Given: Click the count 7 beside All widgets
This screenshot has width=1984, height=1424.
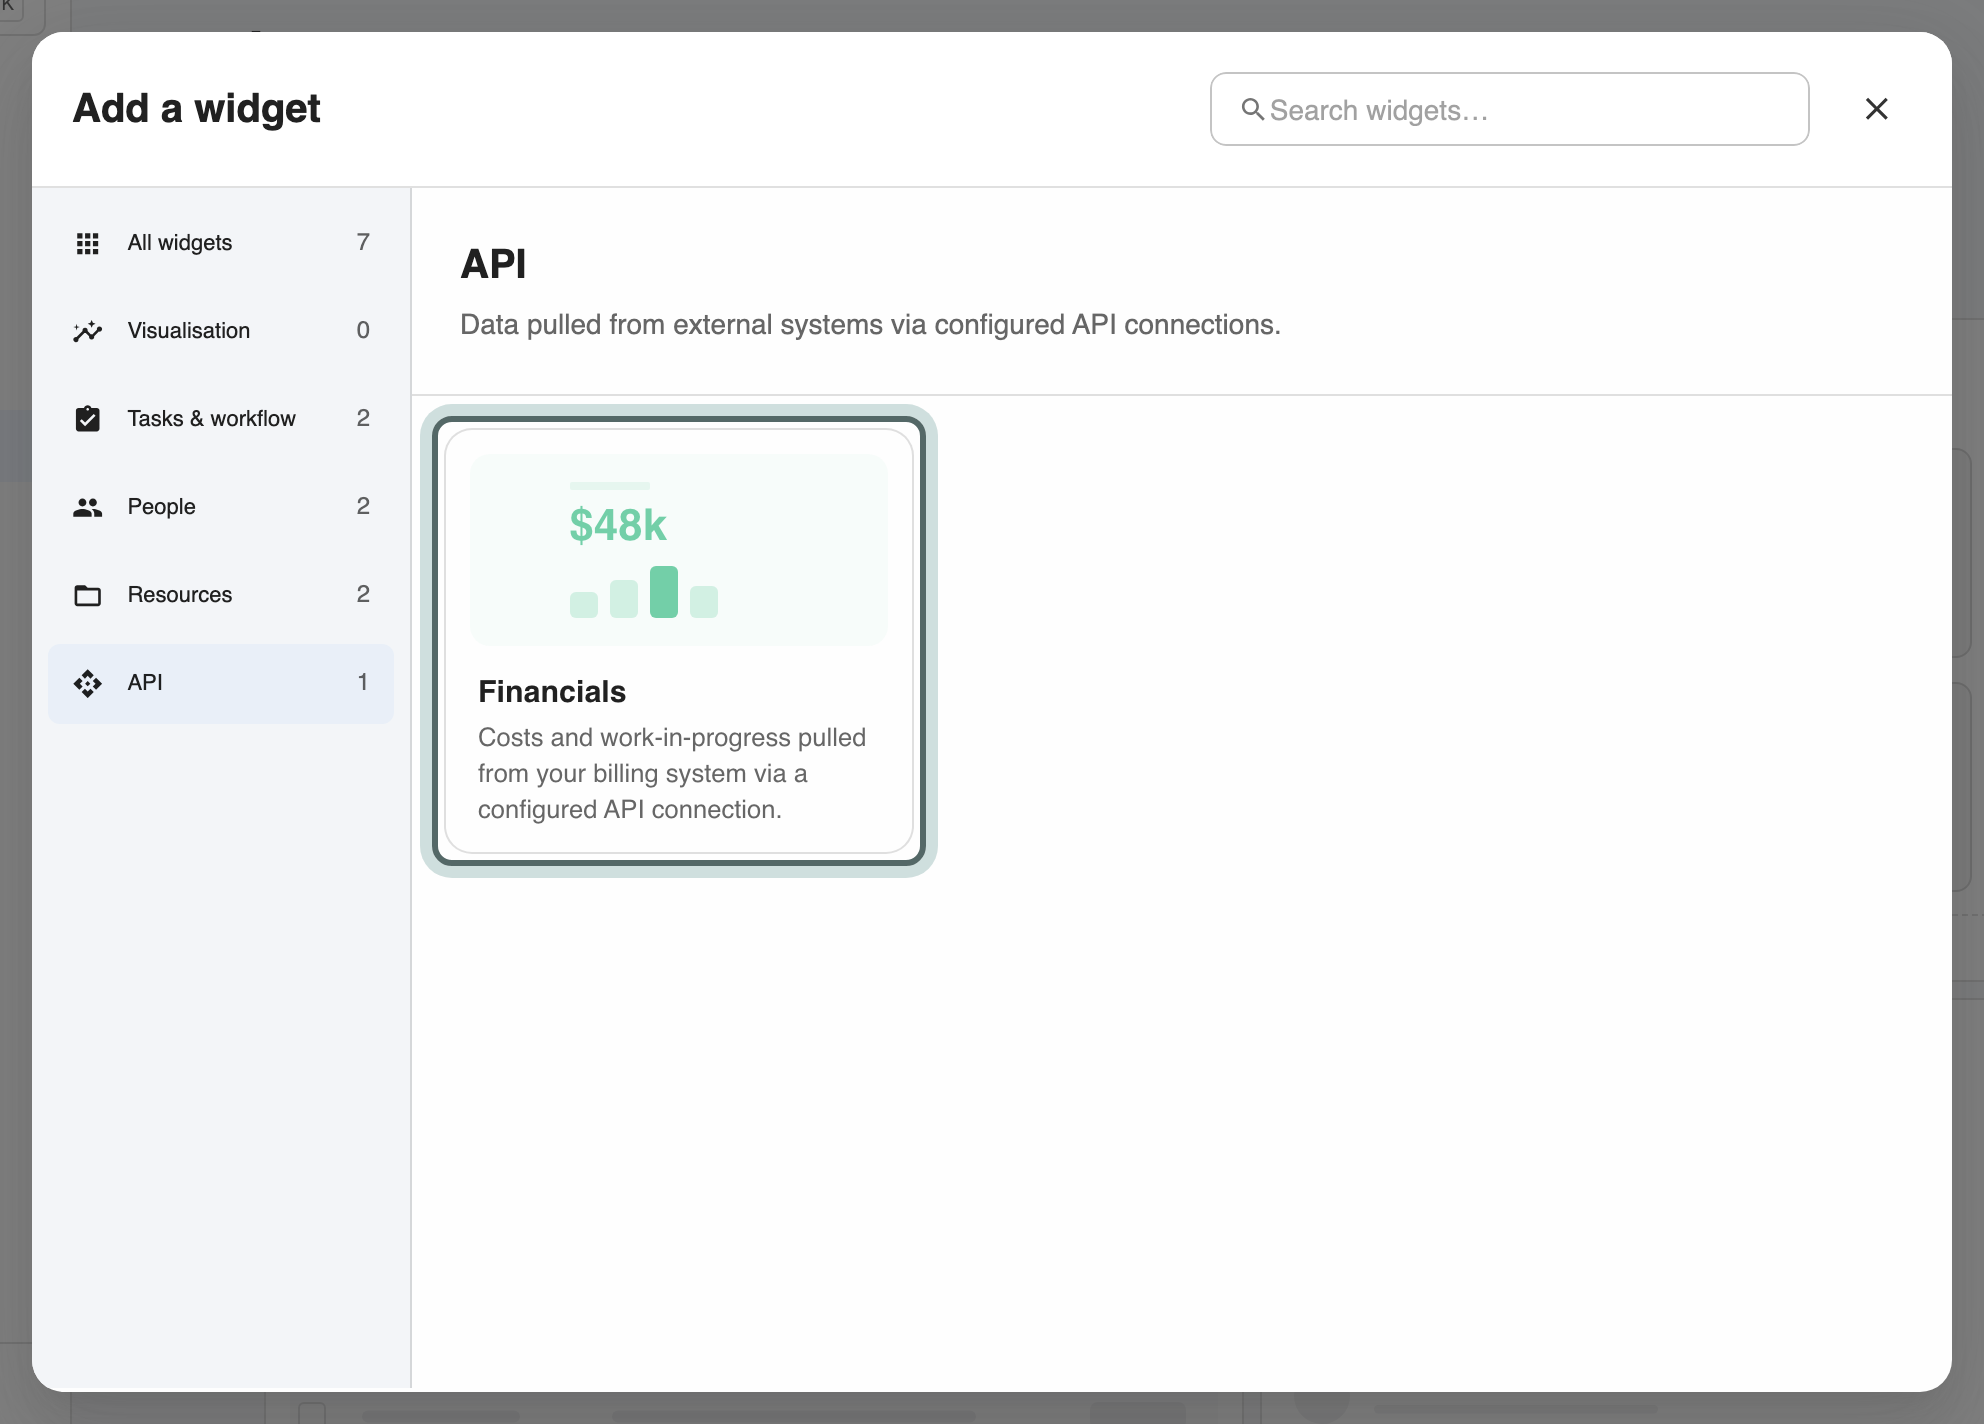Looking at the screenshot, I should point(363,243).
